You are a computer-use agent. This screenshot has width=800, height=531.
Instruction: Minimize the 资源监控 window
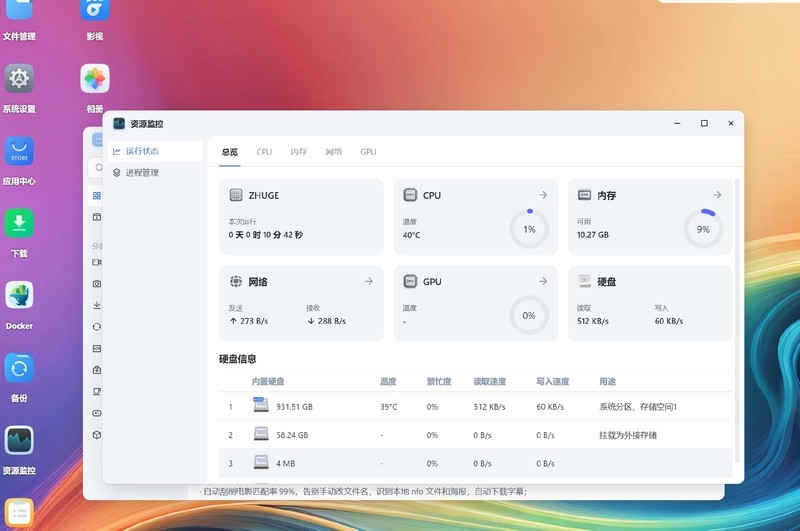[x=677, y=123]
